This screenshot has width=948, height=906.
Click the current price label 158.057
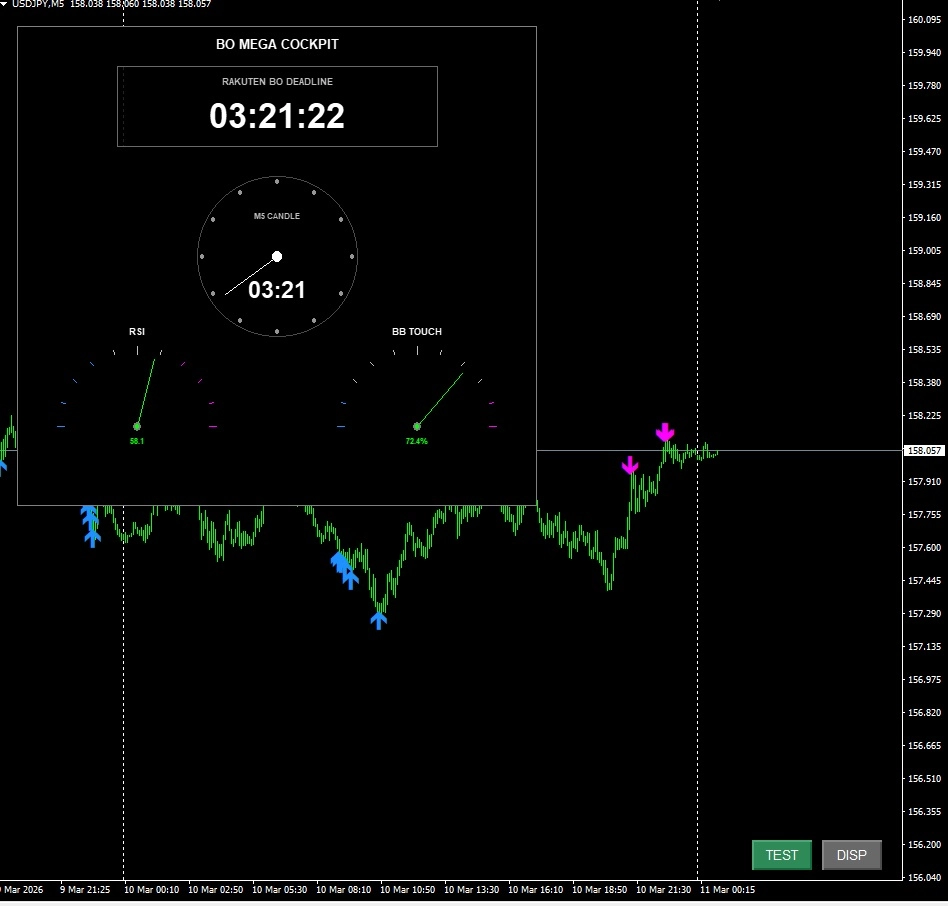click(x=924, y=451)
